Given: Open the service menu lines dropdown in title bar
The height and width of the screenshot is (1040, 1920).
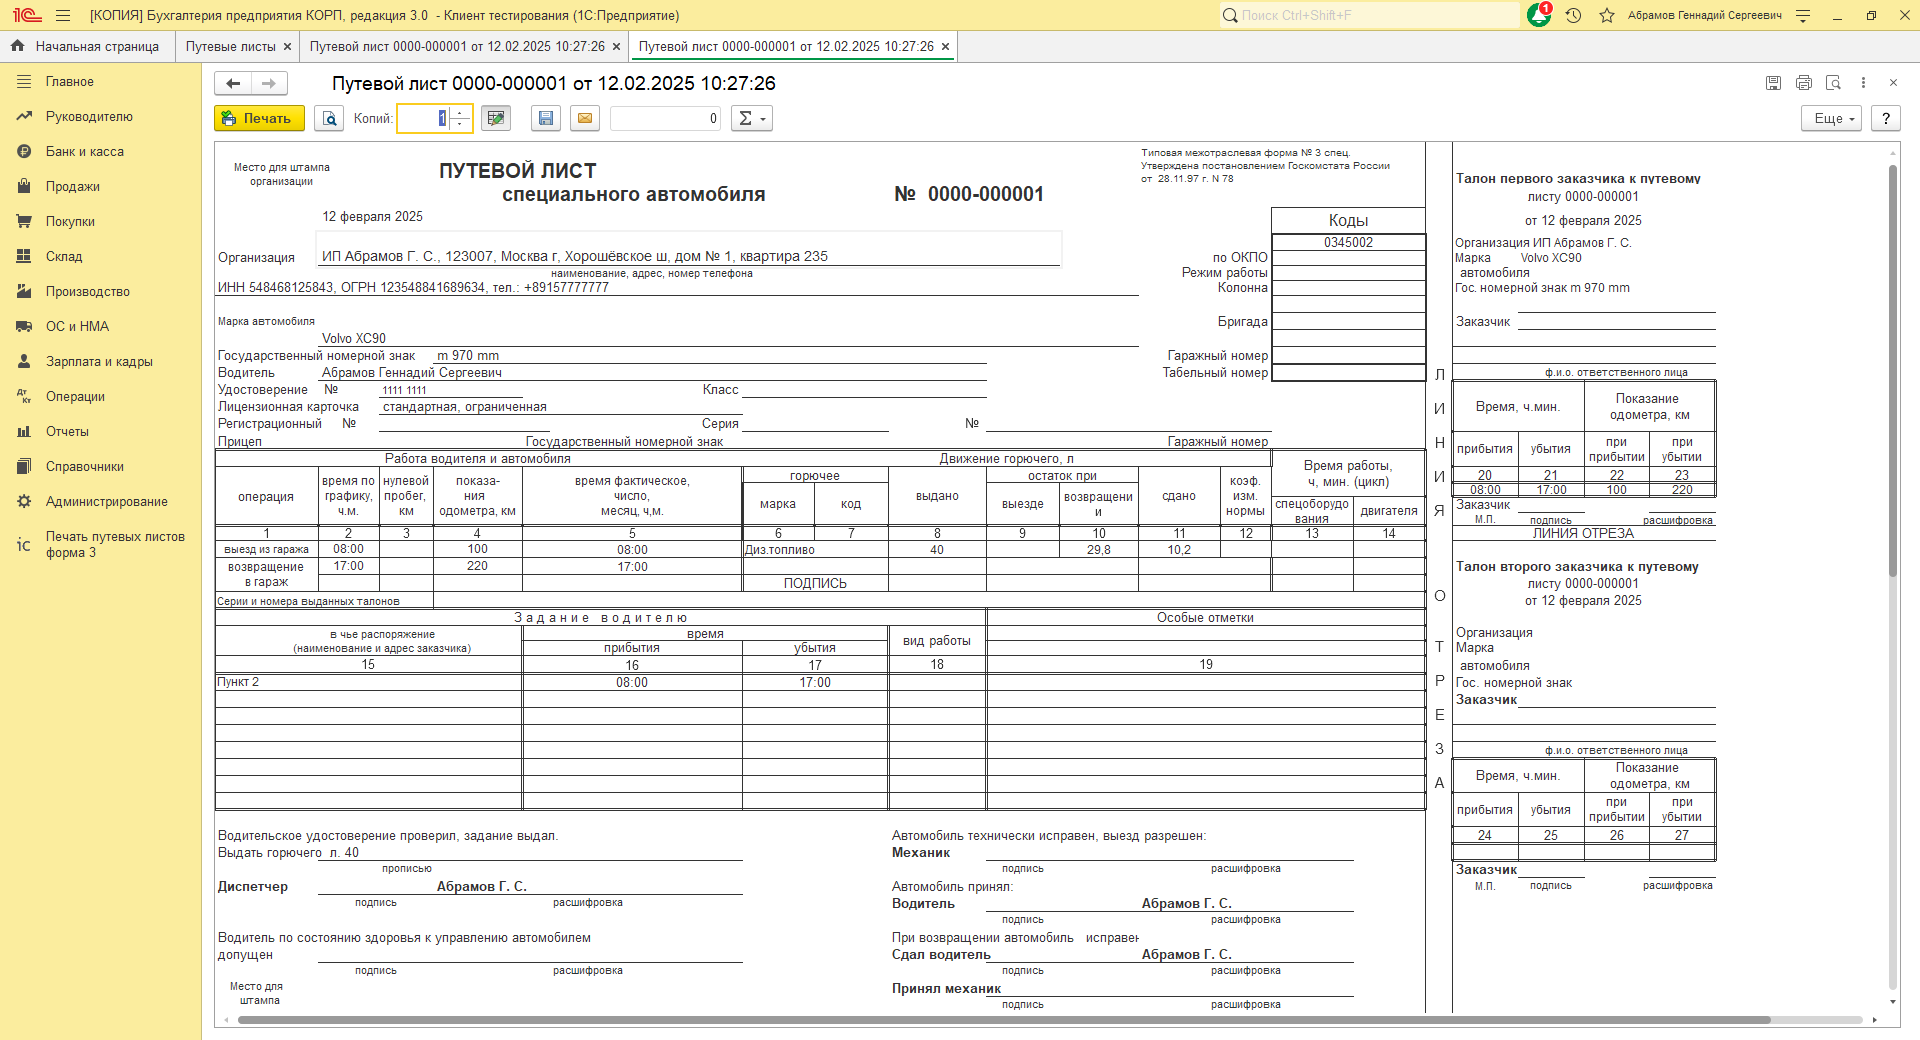Looking at the screenshot, I should 1803,16.
